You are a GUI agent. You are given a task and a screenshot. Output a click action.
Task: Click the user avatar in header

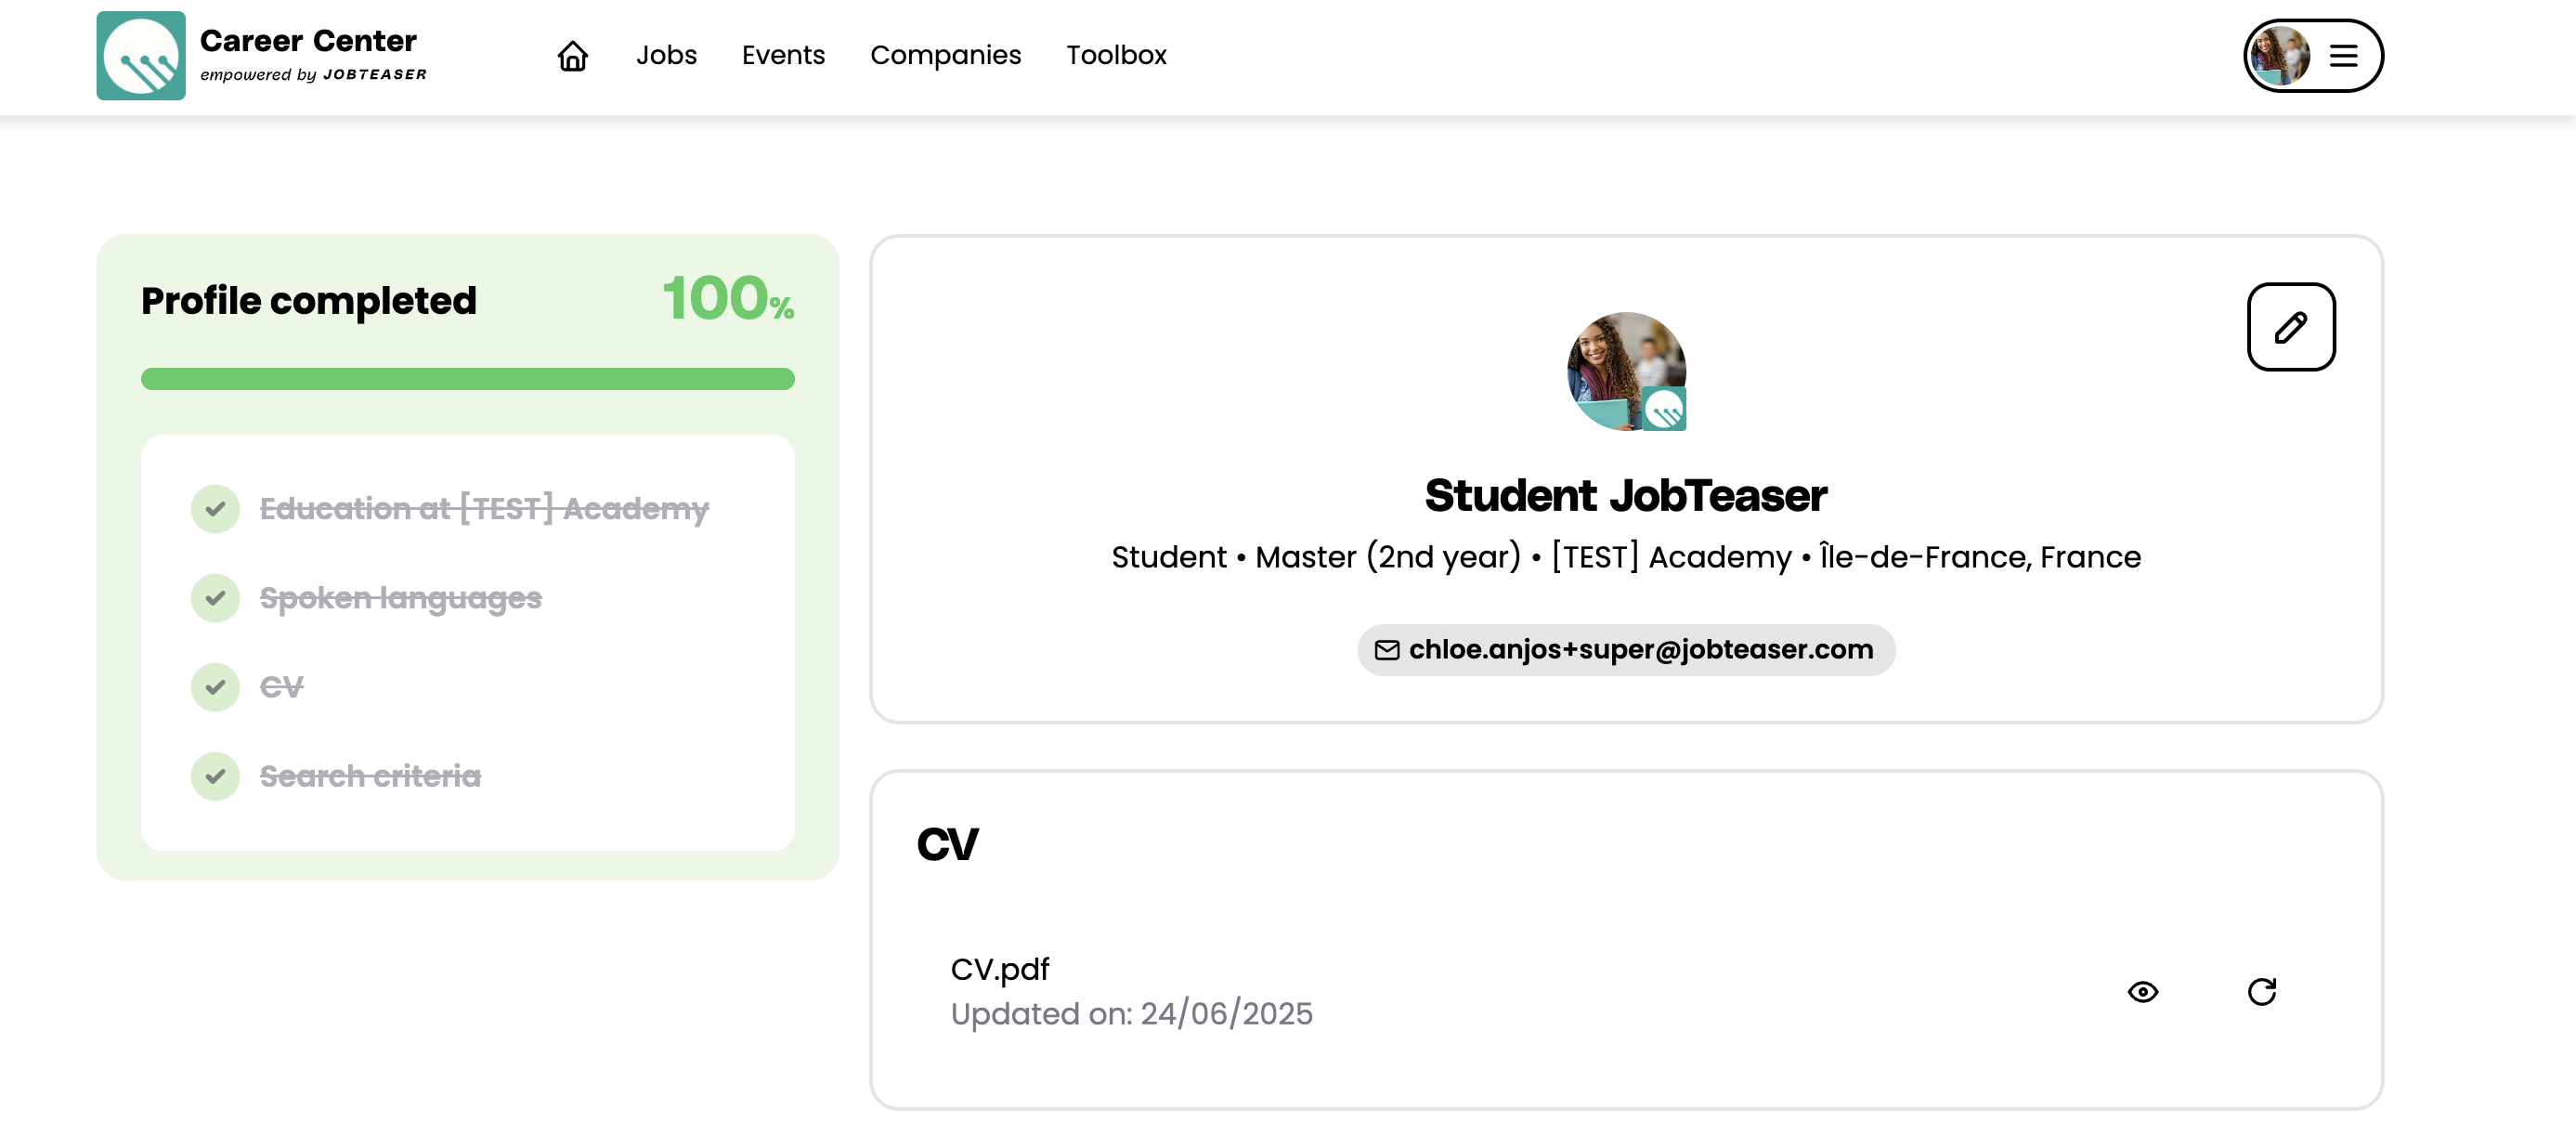pyautogui.click(x=2280, y=56)
